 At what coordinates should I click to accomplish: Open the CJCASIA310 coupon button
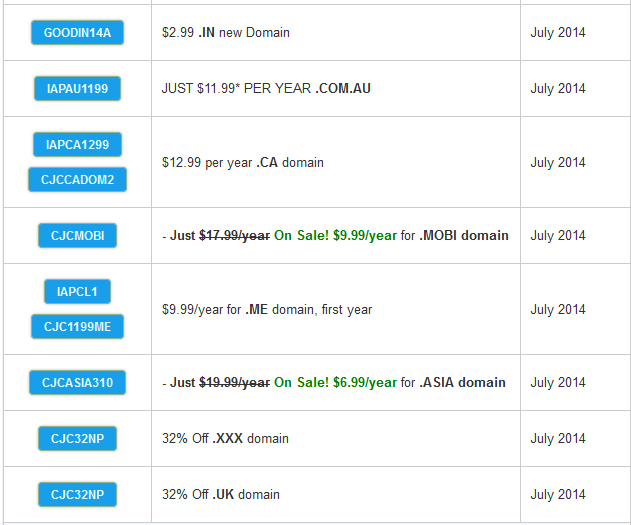click(77, 382)
